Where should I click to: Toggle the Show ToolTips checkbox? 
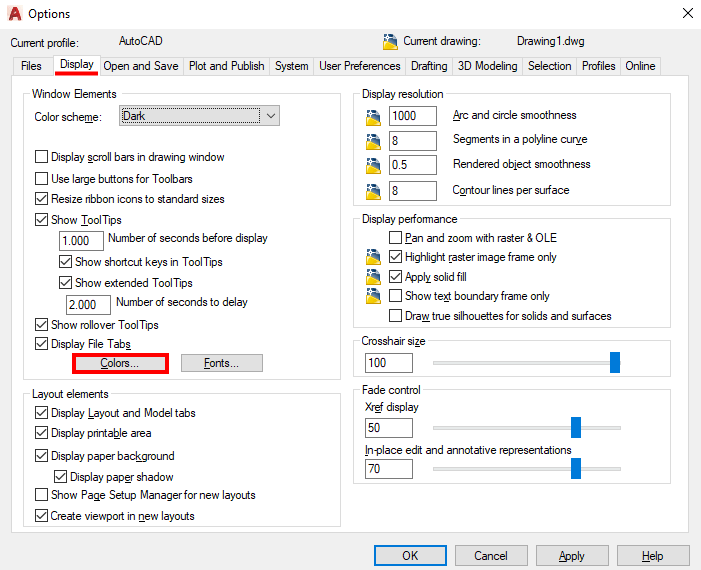(42, 220)
